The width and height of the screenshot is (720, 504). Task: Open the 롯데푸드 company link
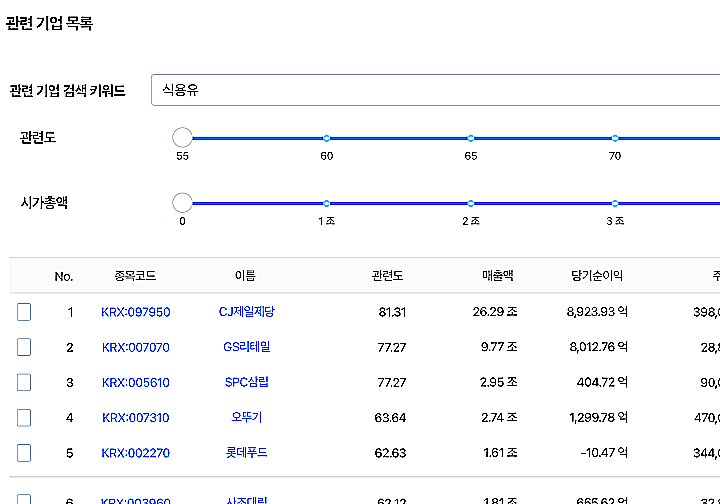[247, 453]
